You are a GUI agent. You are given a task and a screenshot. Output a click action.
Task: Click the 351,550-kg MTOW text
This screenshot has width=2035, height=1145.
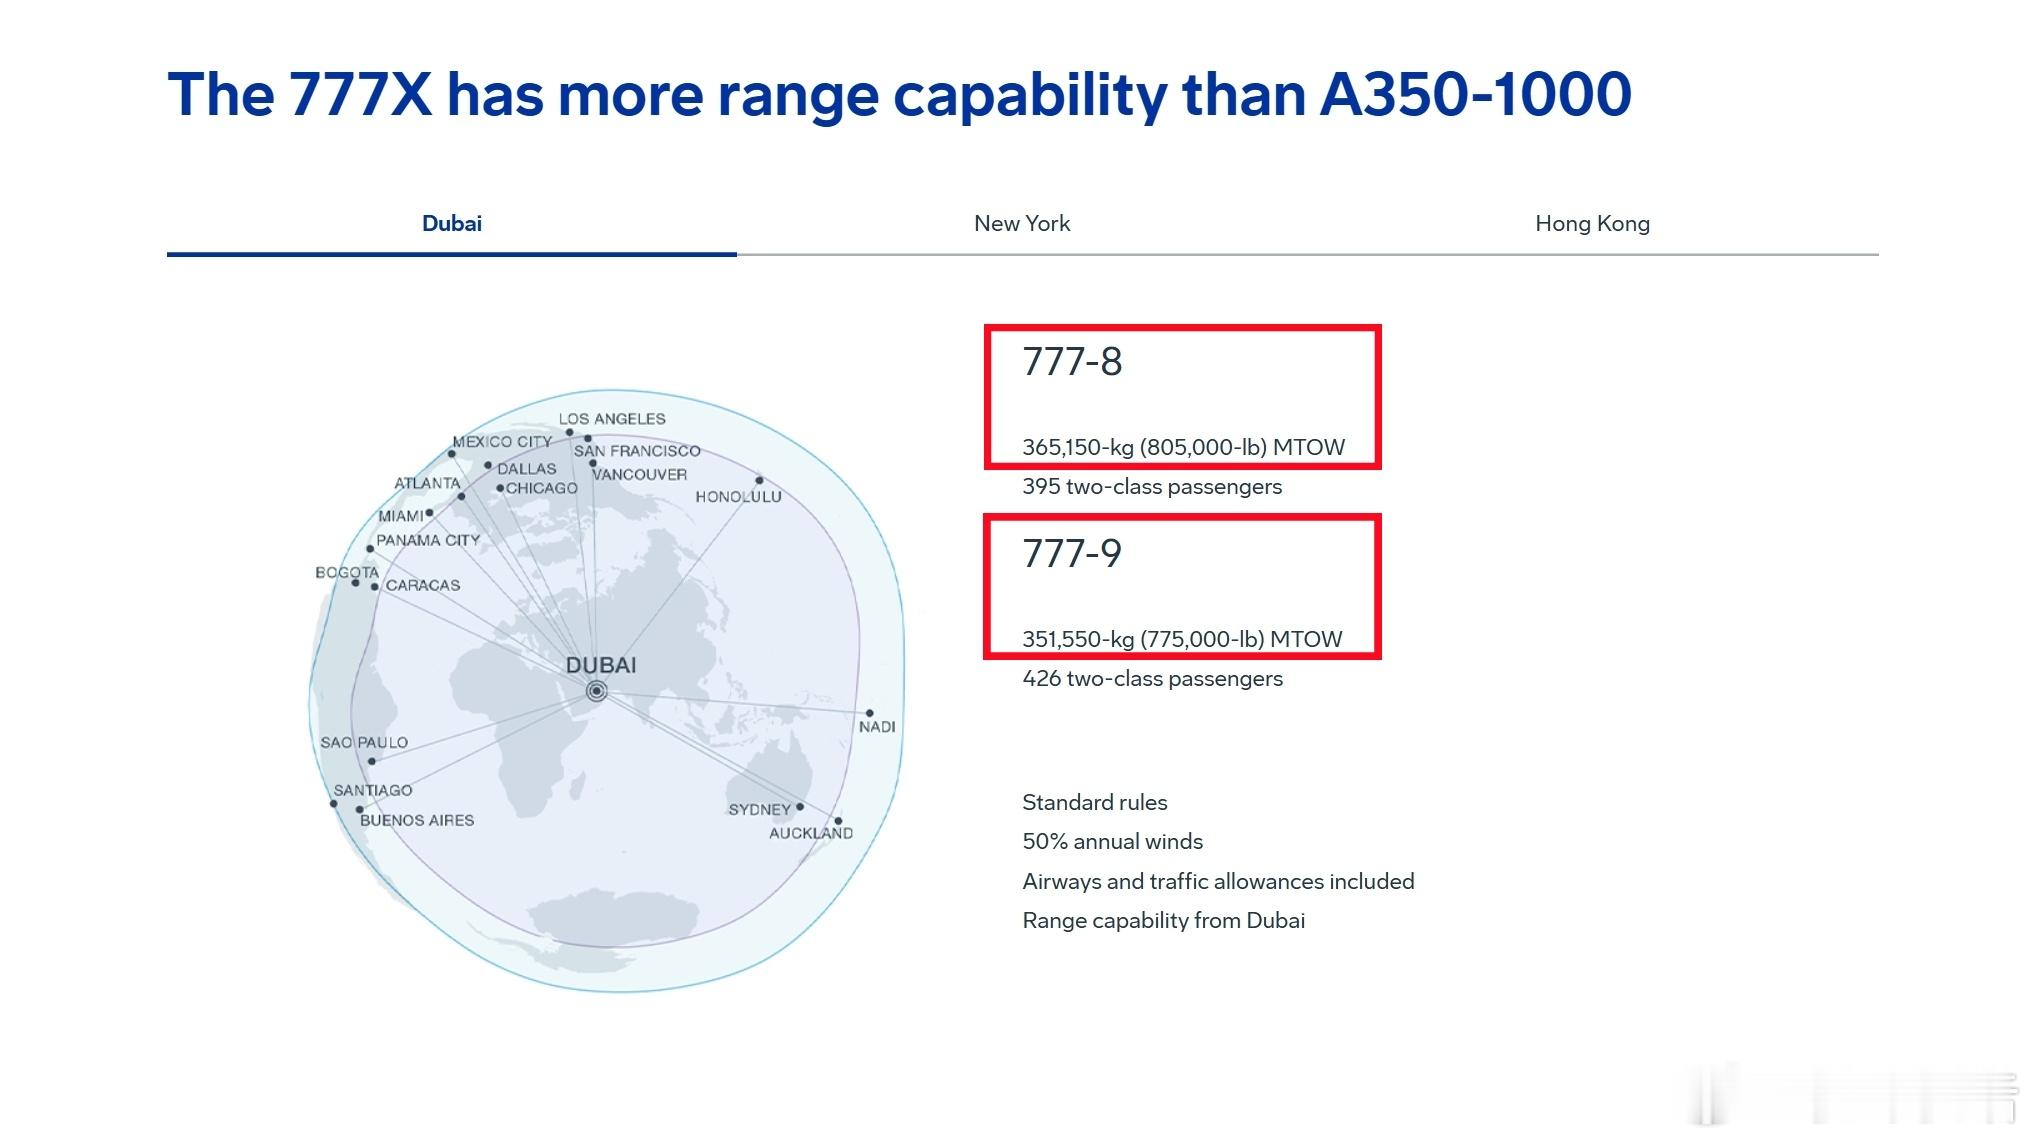tap(1182, 639)
